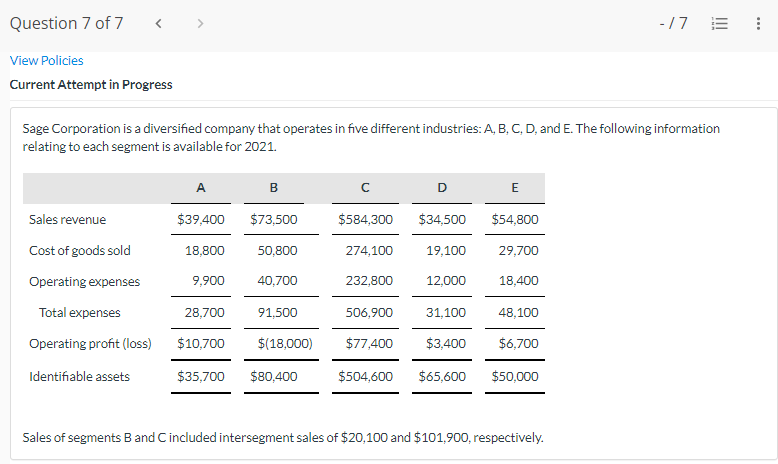Click Current Attempt in Progress text
This screenshot has height=464, width=778.
point(91,85)
